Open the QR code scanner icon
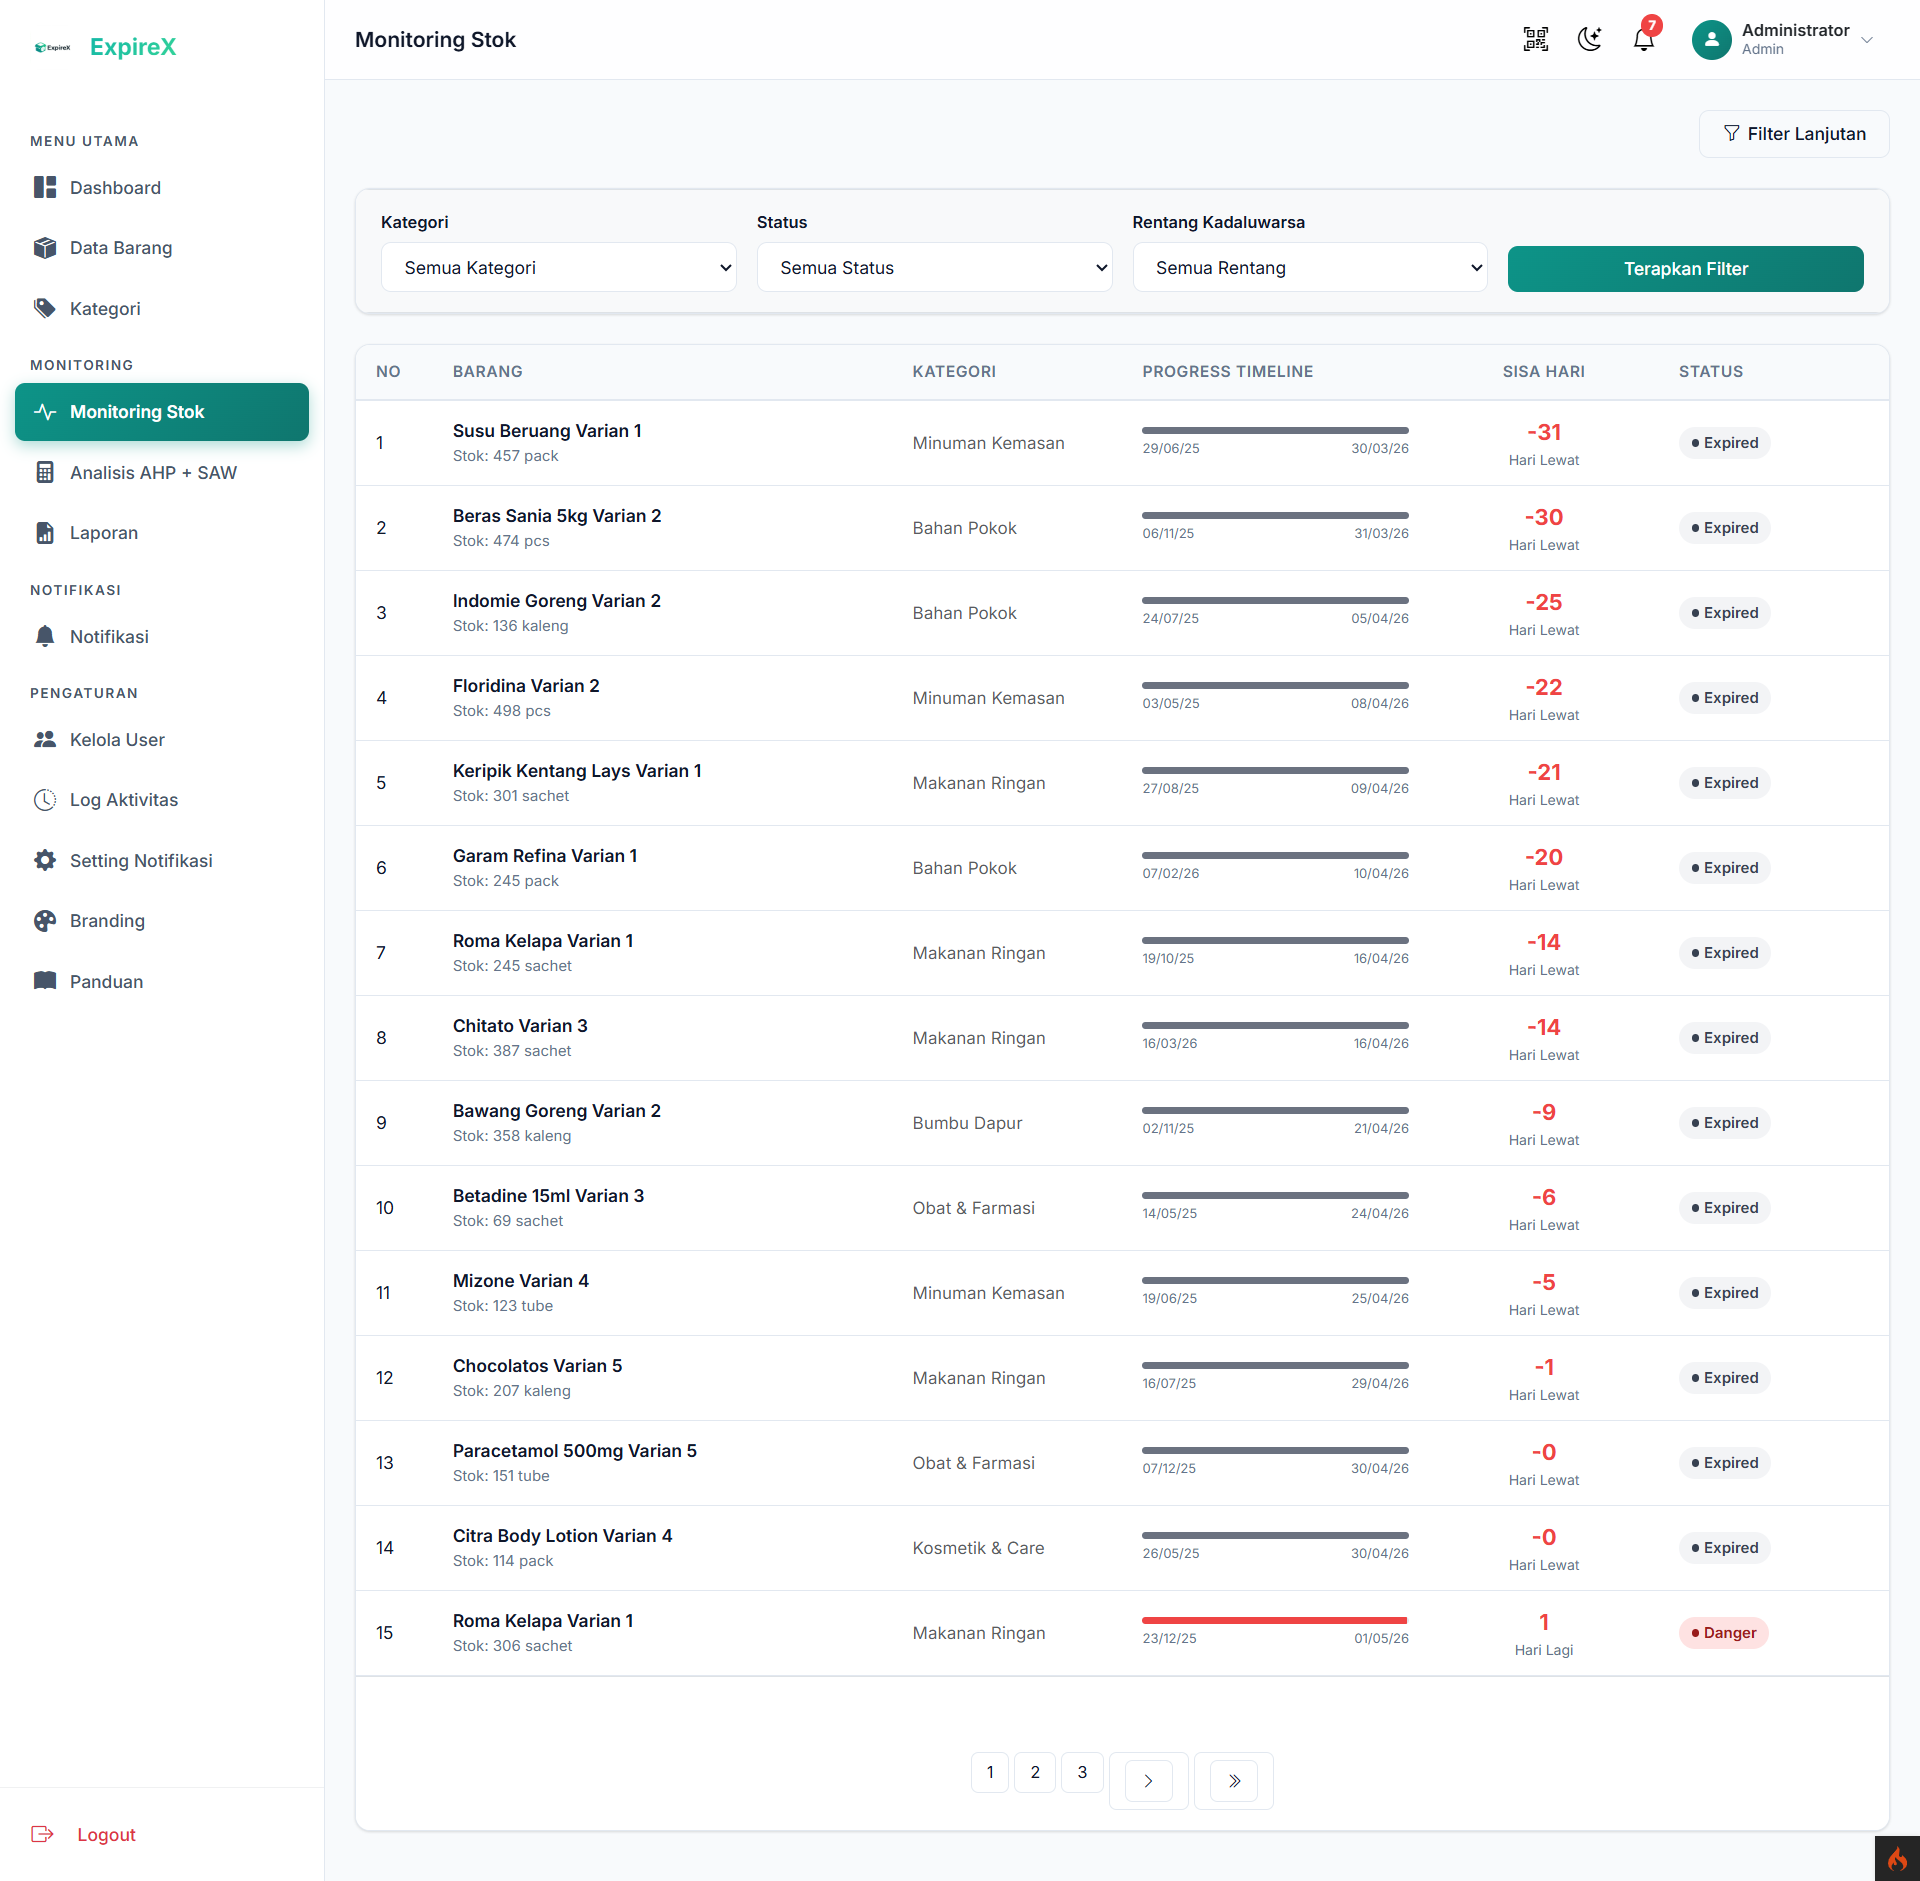Image resolution: width=1920 pixels, height=1881 pixels. (1535, 40)
